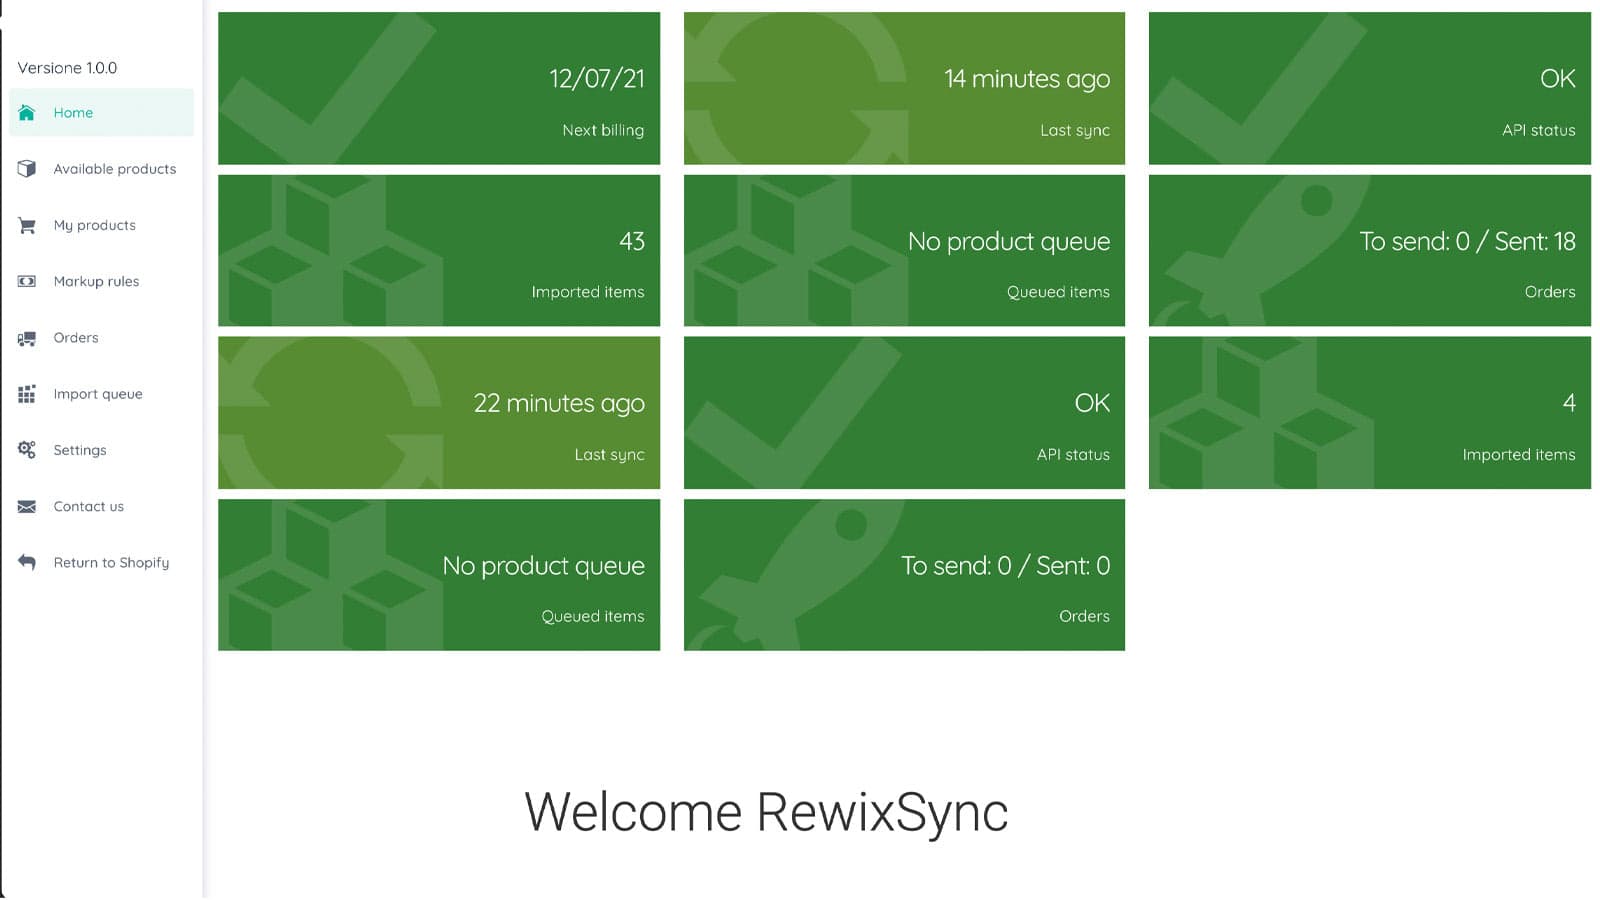Screen dimensions: 1600x900
Task: Select the Contact us envelope icon
Action: point(27,507)
